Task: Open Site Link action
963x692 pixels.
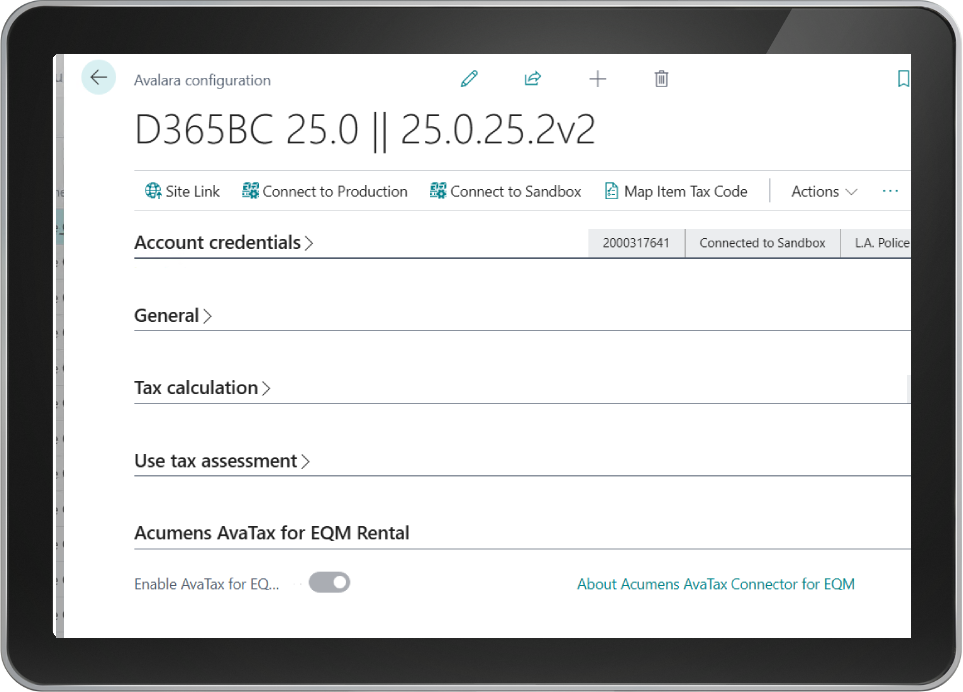Action: click(182, 192)
